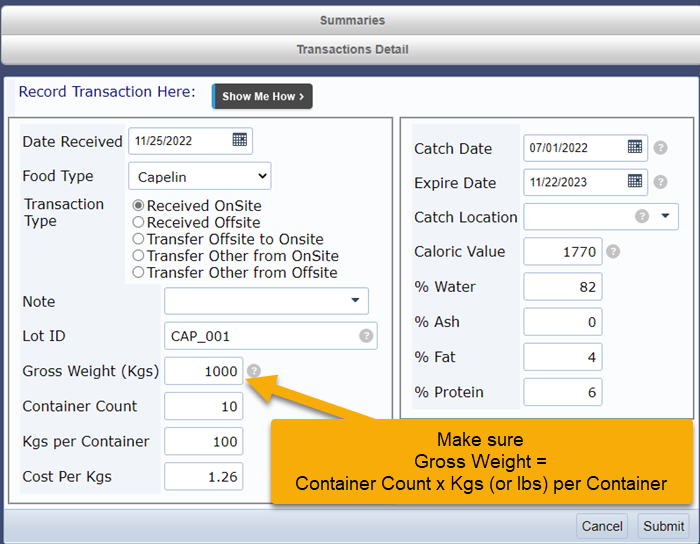Click the Gross Weight (Kgs) label
The width and height of the screenshot is (700, 544).
pyautogui.click(x=91, y=371)
